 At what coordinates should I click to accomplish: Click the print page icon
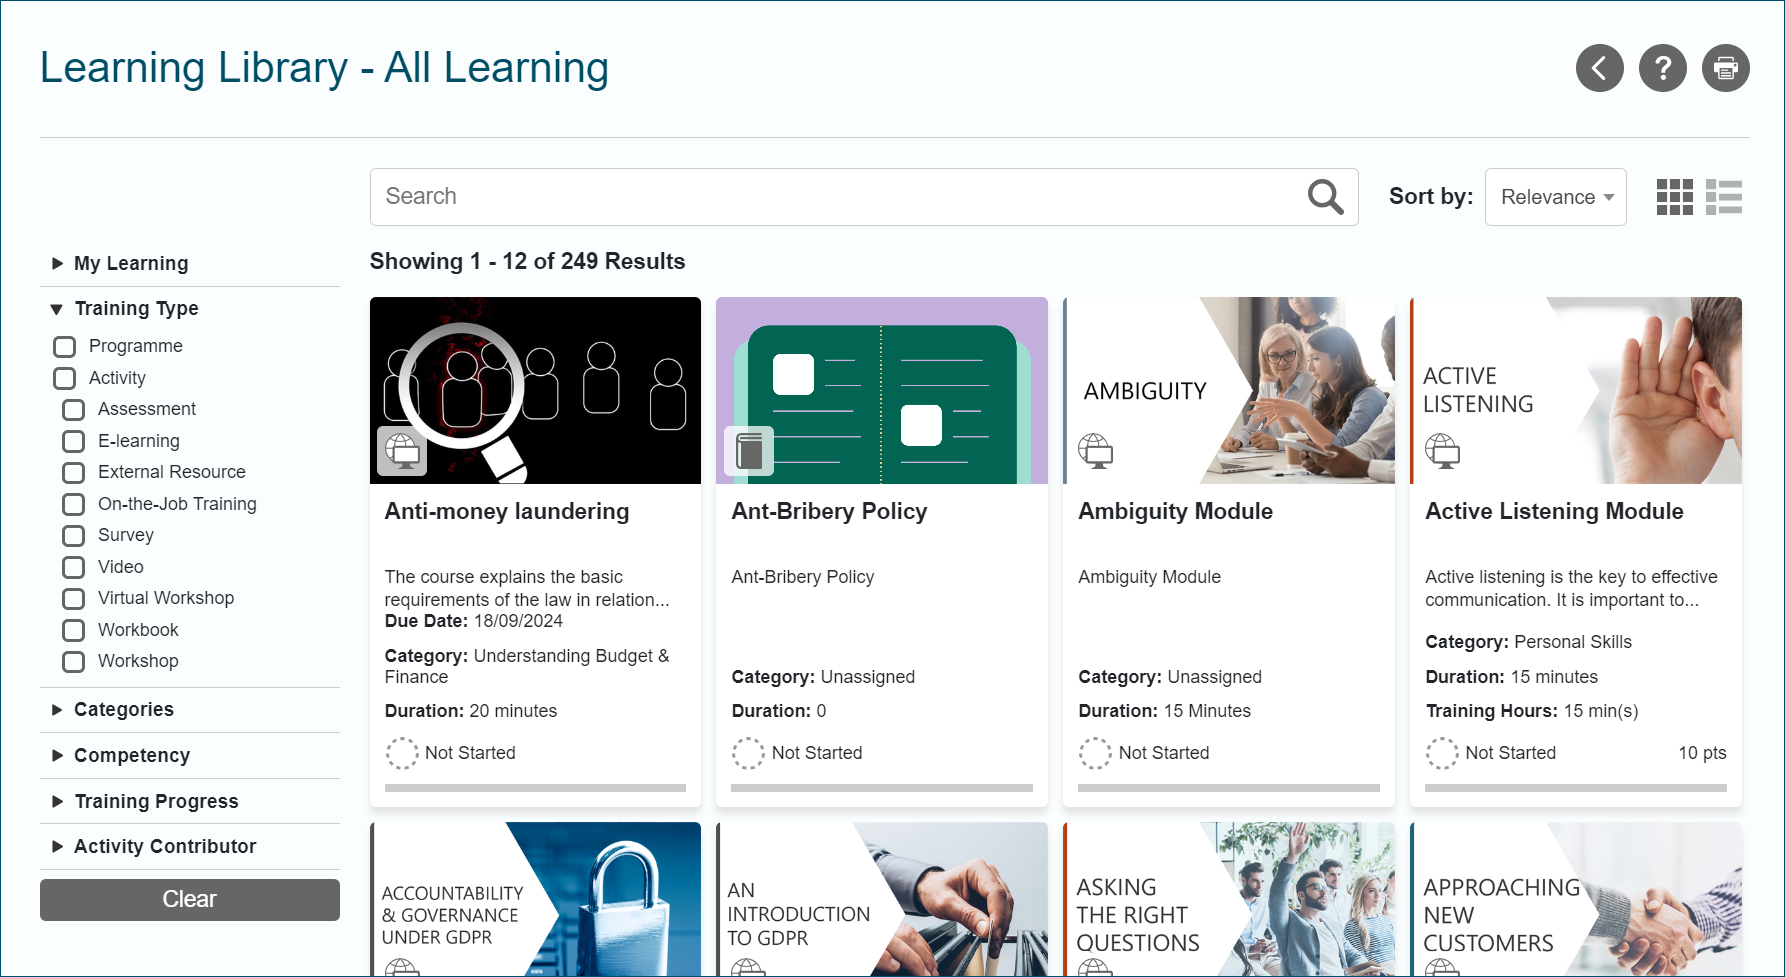click(x=1725, y=68)
